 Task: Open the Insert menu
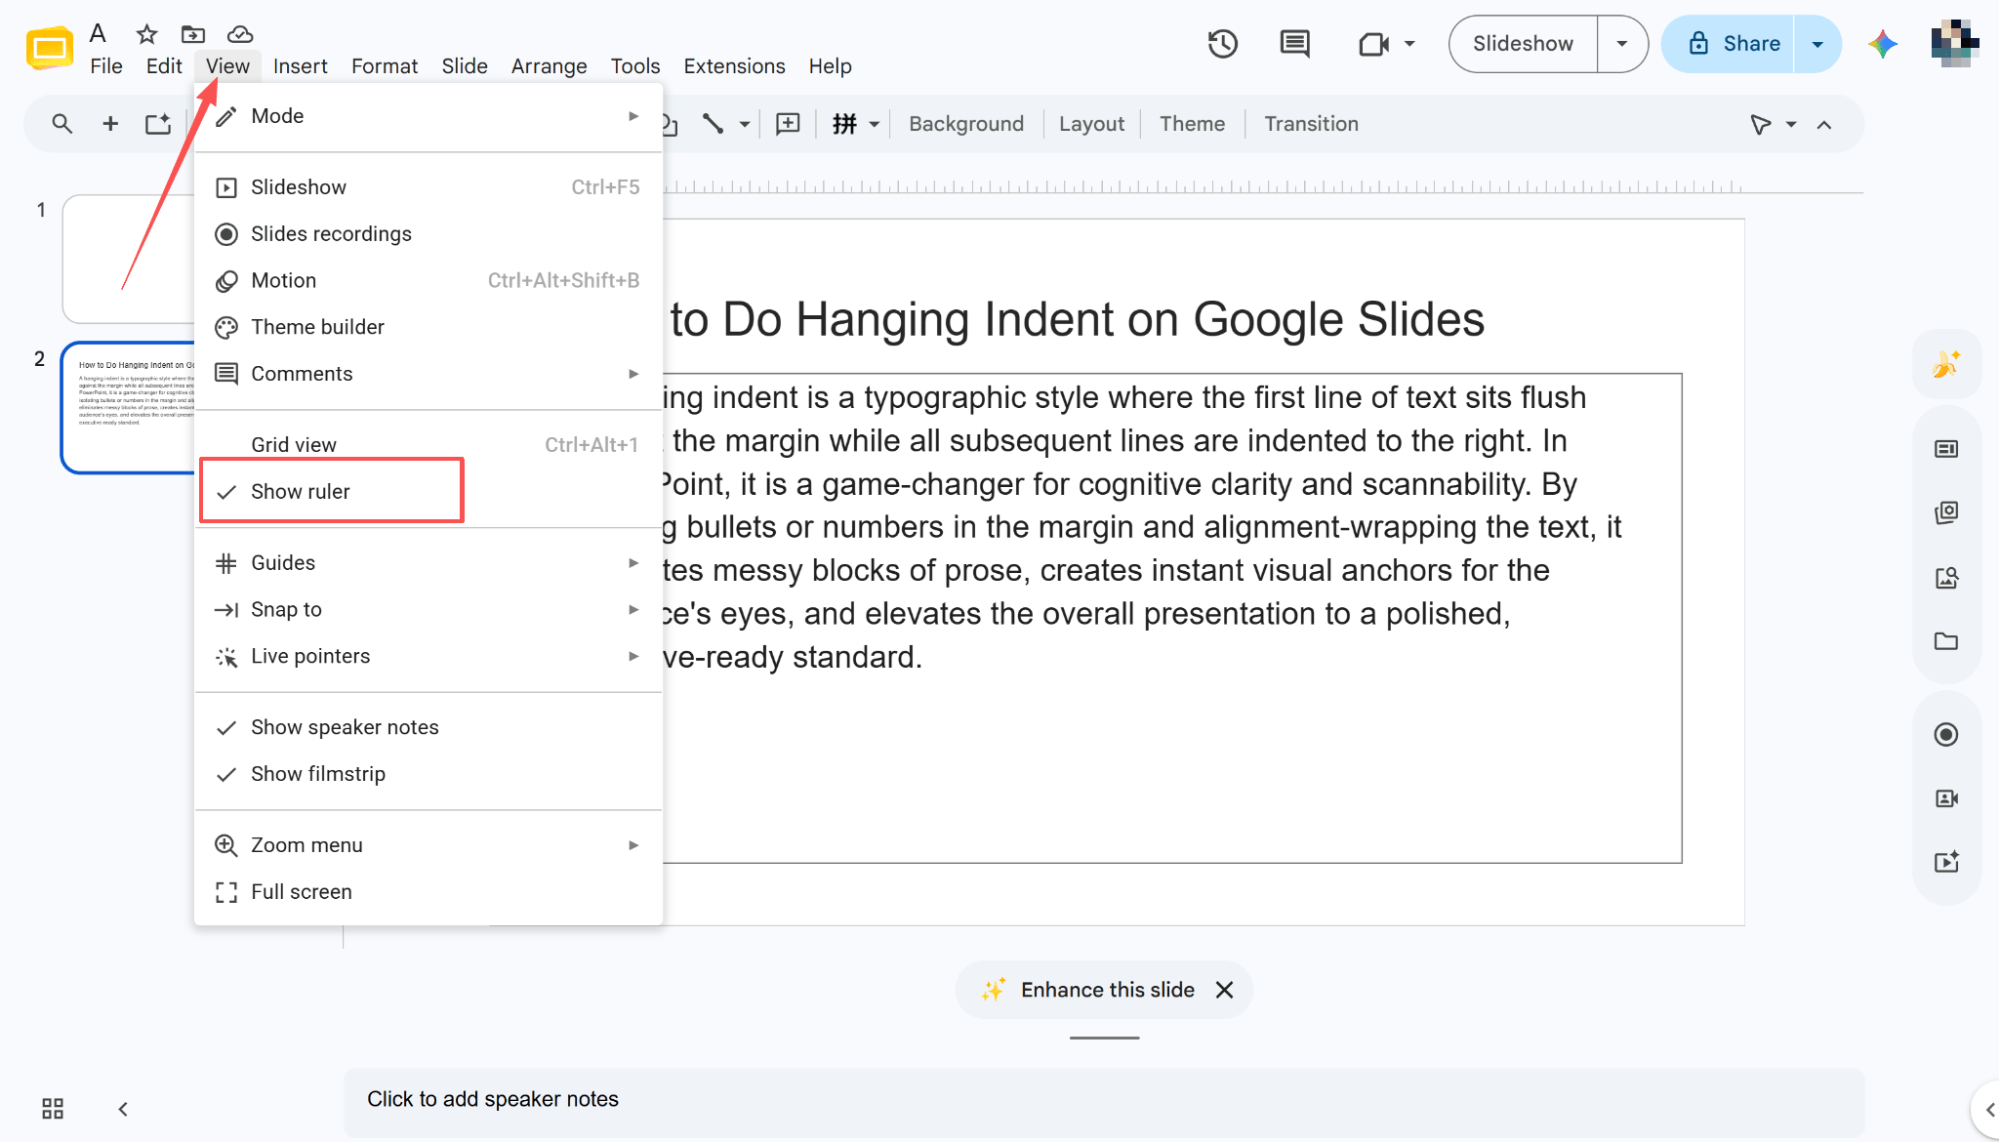click(300, 66)
